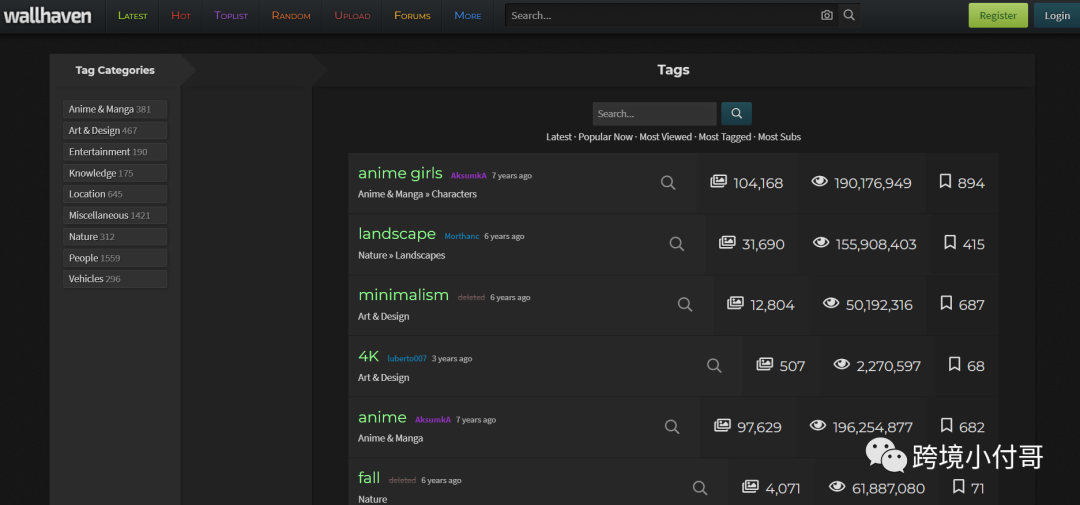
Task: Open the 4K tag
Action: (x=368, y=356)
